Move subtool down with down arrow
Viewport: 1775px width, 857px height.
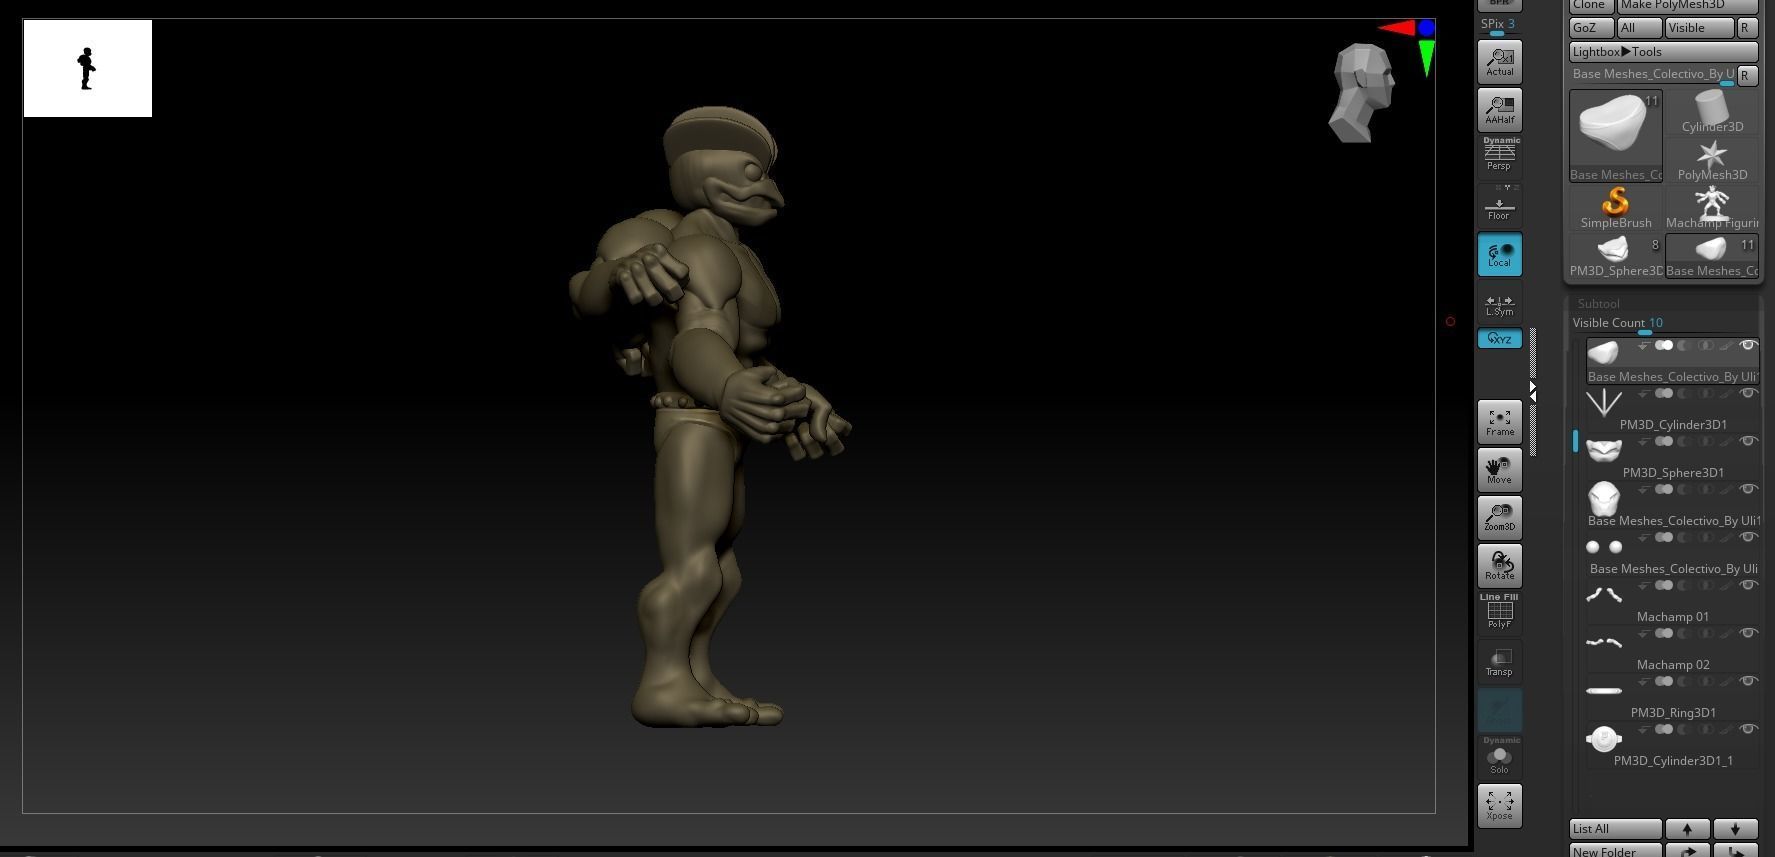pyautogui.click(x=1735, y=829)
